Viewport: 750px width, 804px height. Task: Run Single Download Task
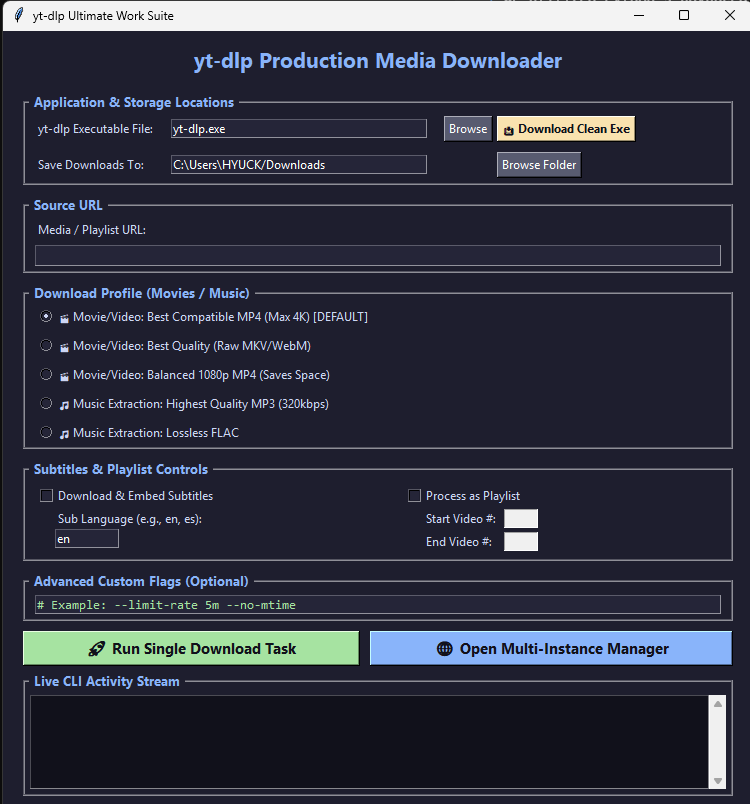tap(191, 648)
